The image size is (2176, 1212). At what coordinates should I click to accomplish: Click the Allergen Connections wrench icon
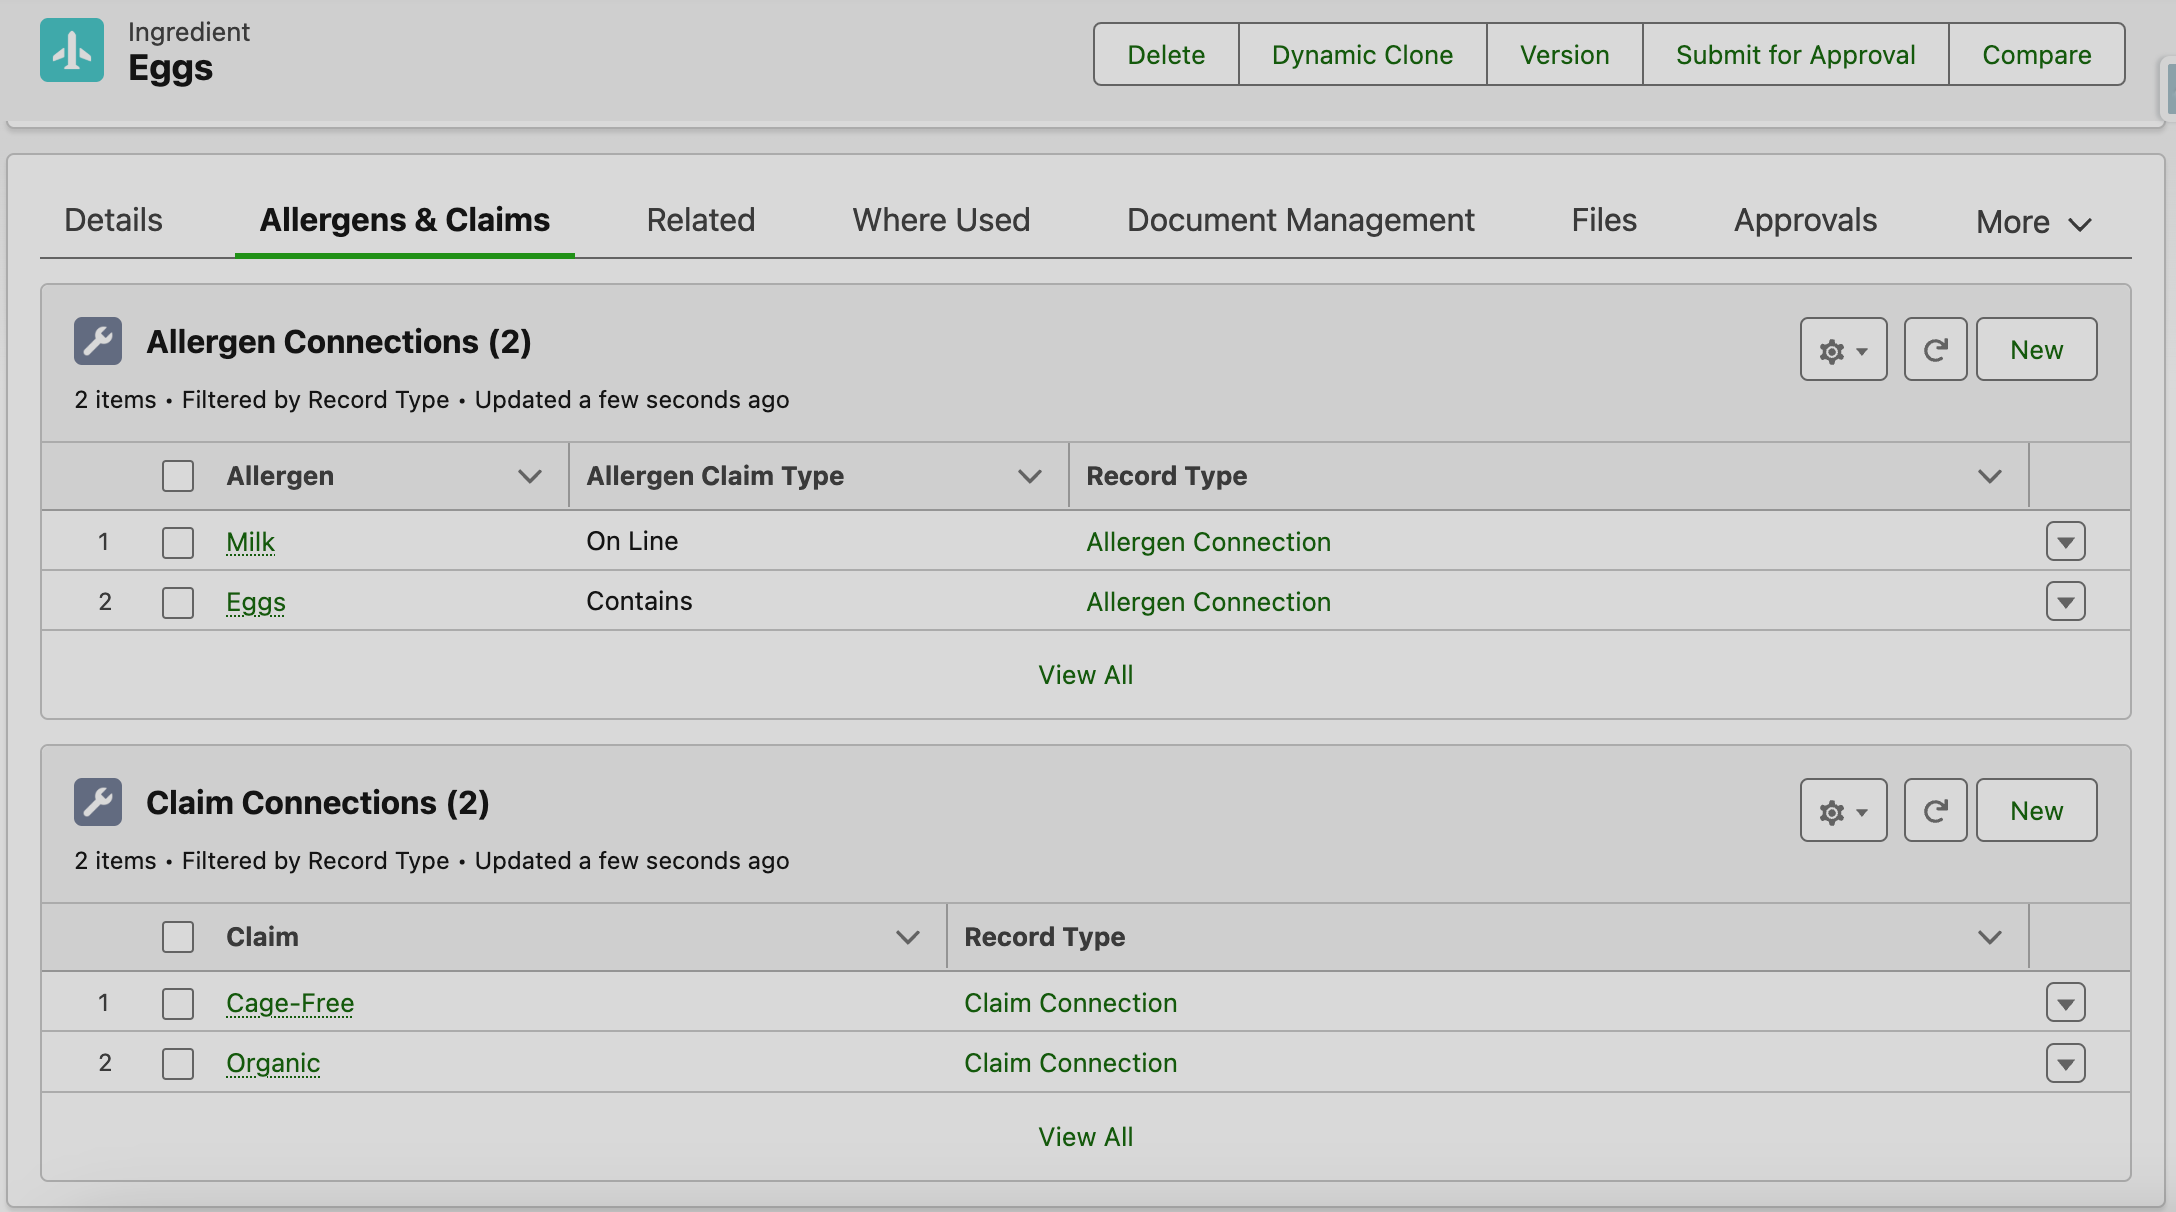click(x=98, y=341)
